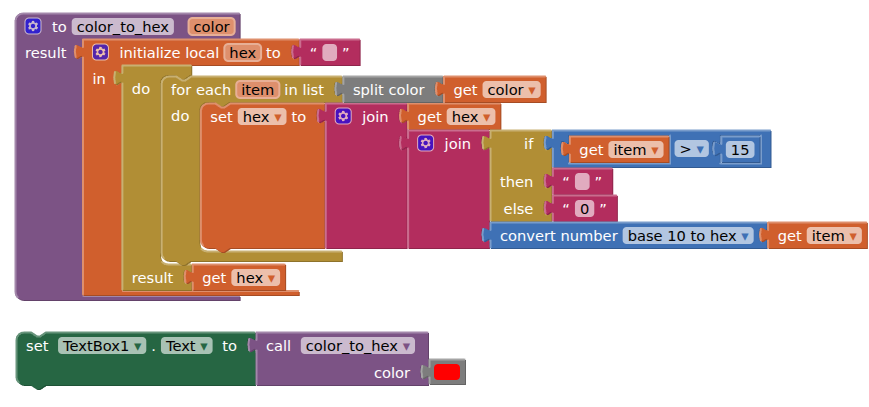Screen dimensions: 869x407
Task: Edit the "0" text string in else branch
Action: point(585,209)
